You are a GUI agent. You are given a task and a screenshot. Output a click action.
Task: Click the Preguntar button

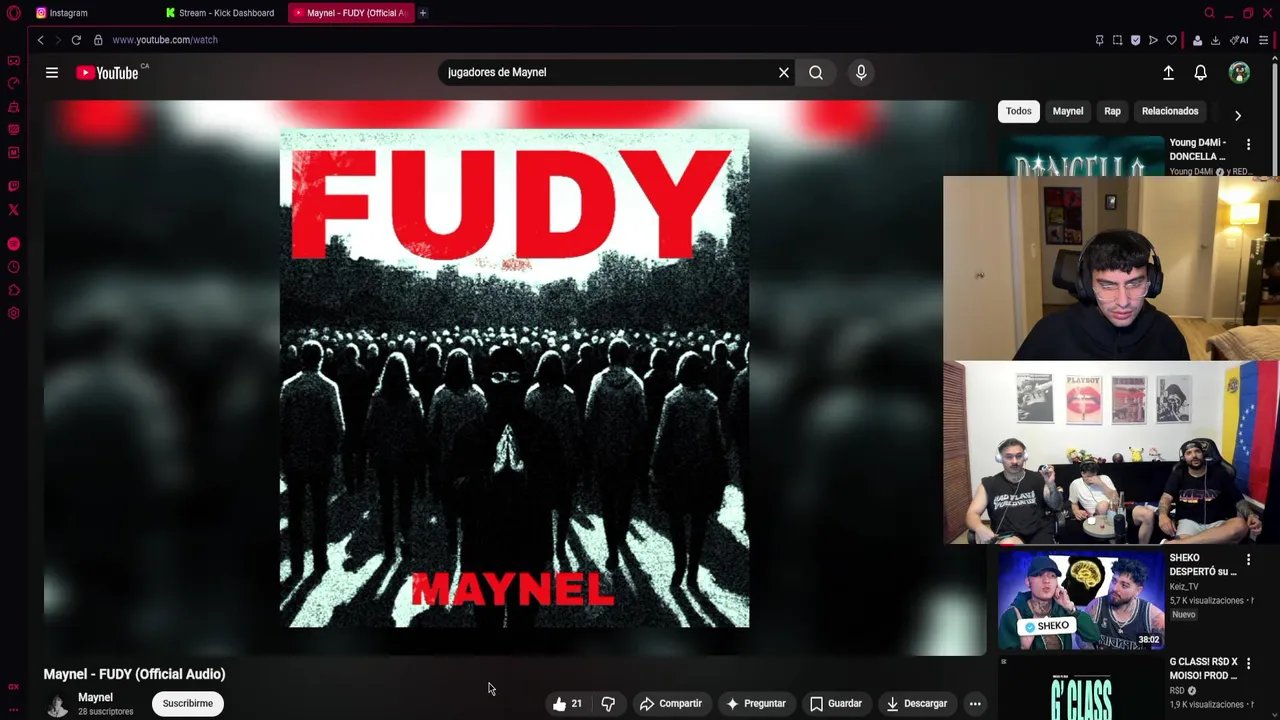pos(756,704)
